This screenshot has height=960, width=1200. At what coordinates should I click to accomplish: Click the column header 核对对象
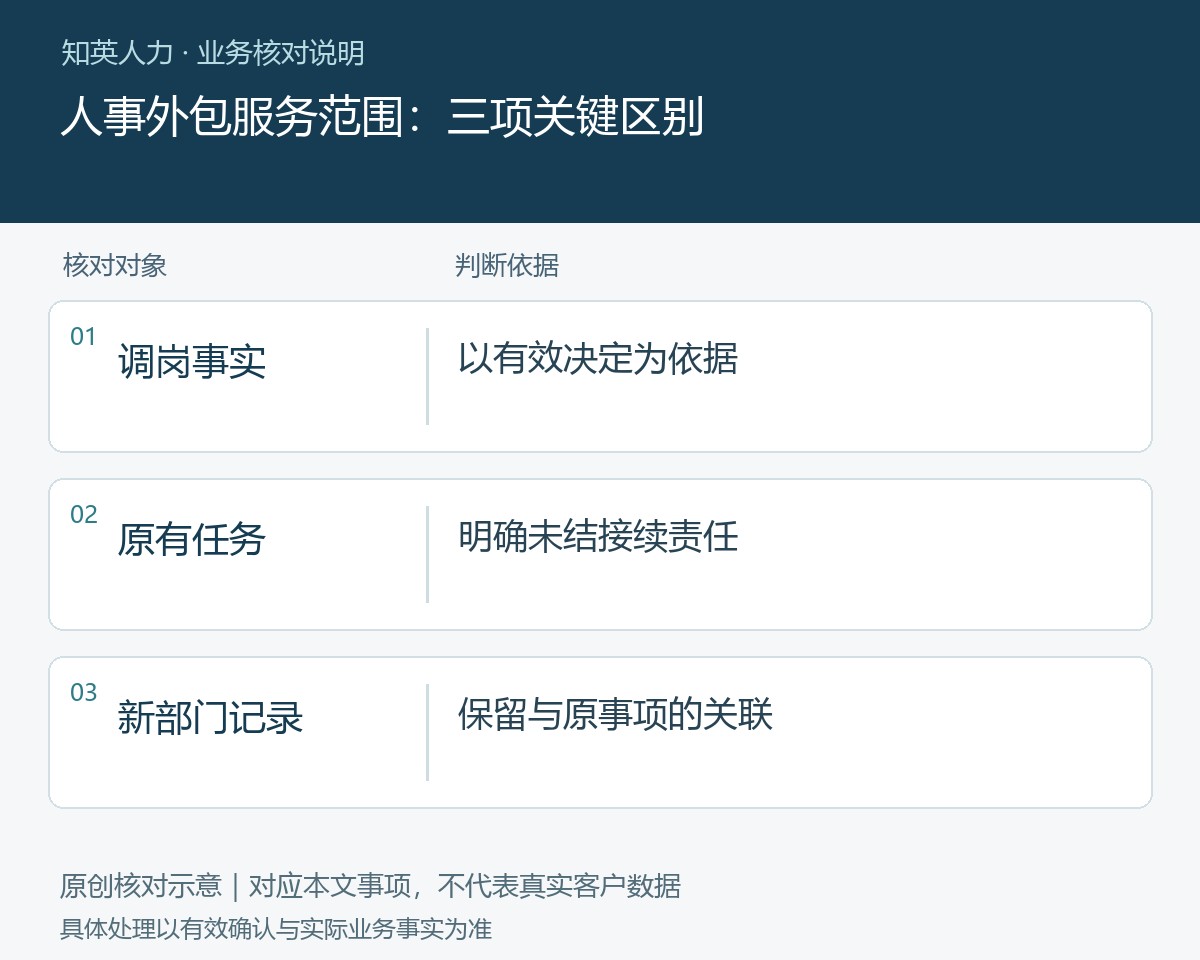tap(115, 265)
